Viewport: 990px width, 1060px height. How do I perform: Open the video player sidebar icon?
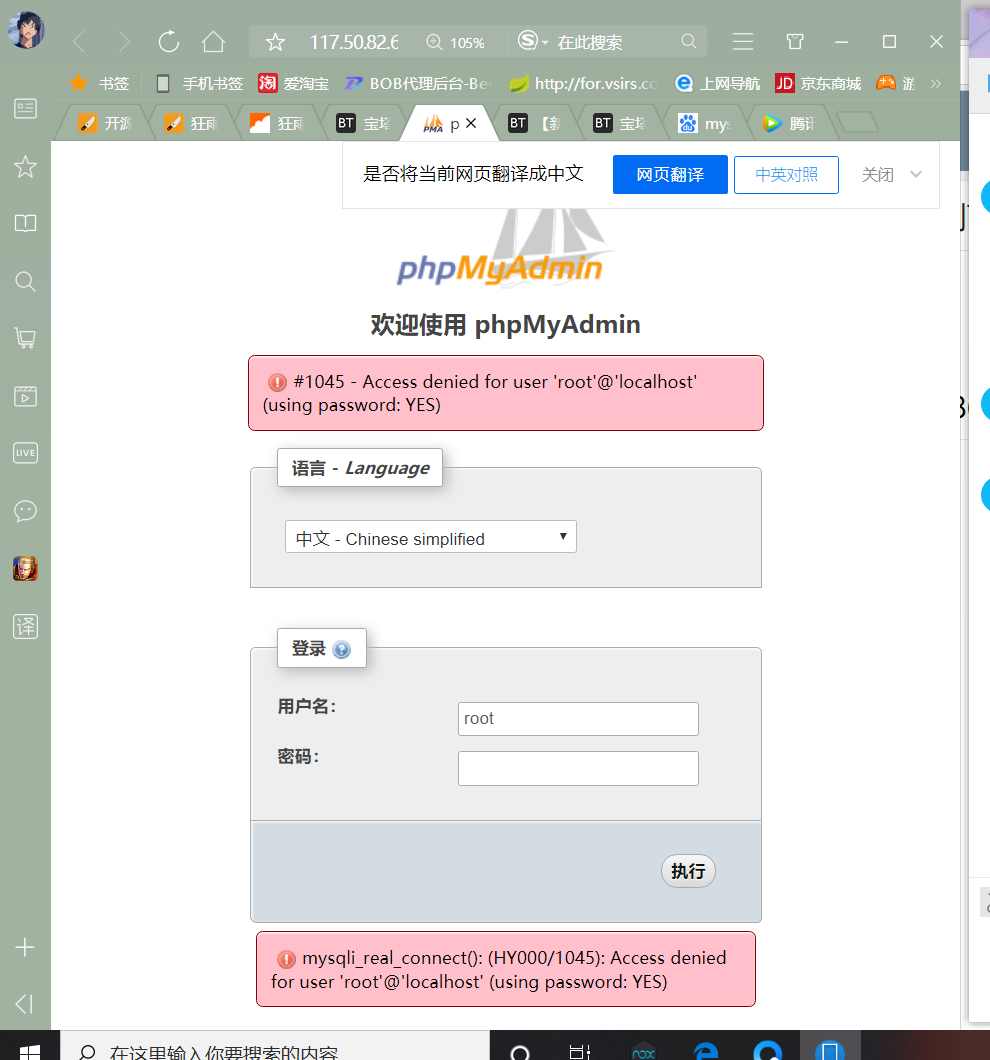(x=26, y=396)
